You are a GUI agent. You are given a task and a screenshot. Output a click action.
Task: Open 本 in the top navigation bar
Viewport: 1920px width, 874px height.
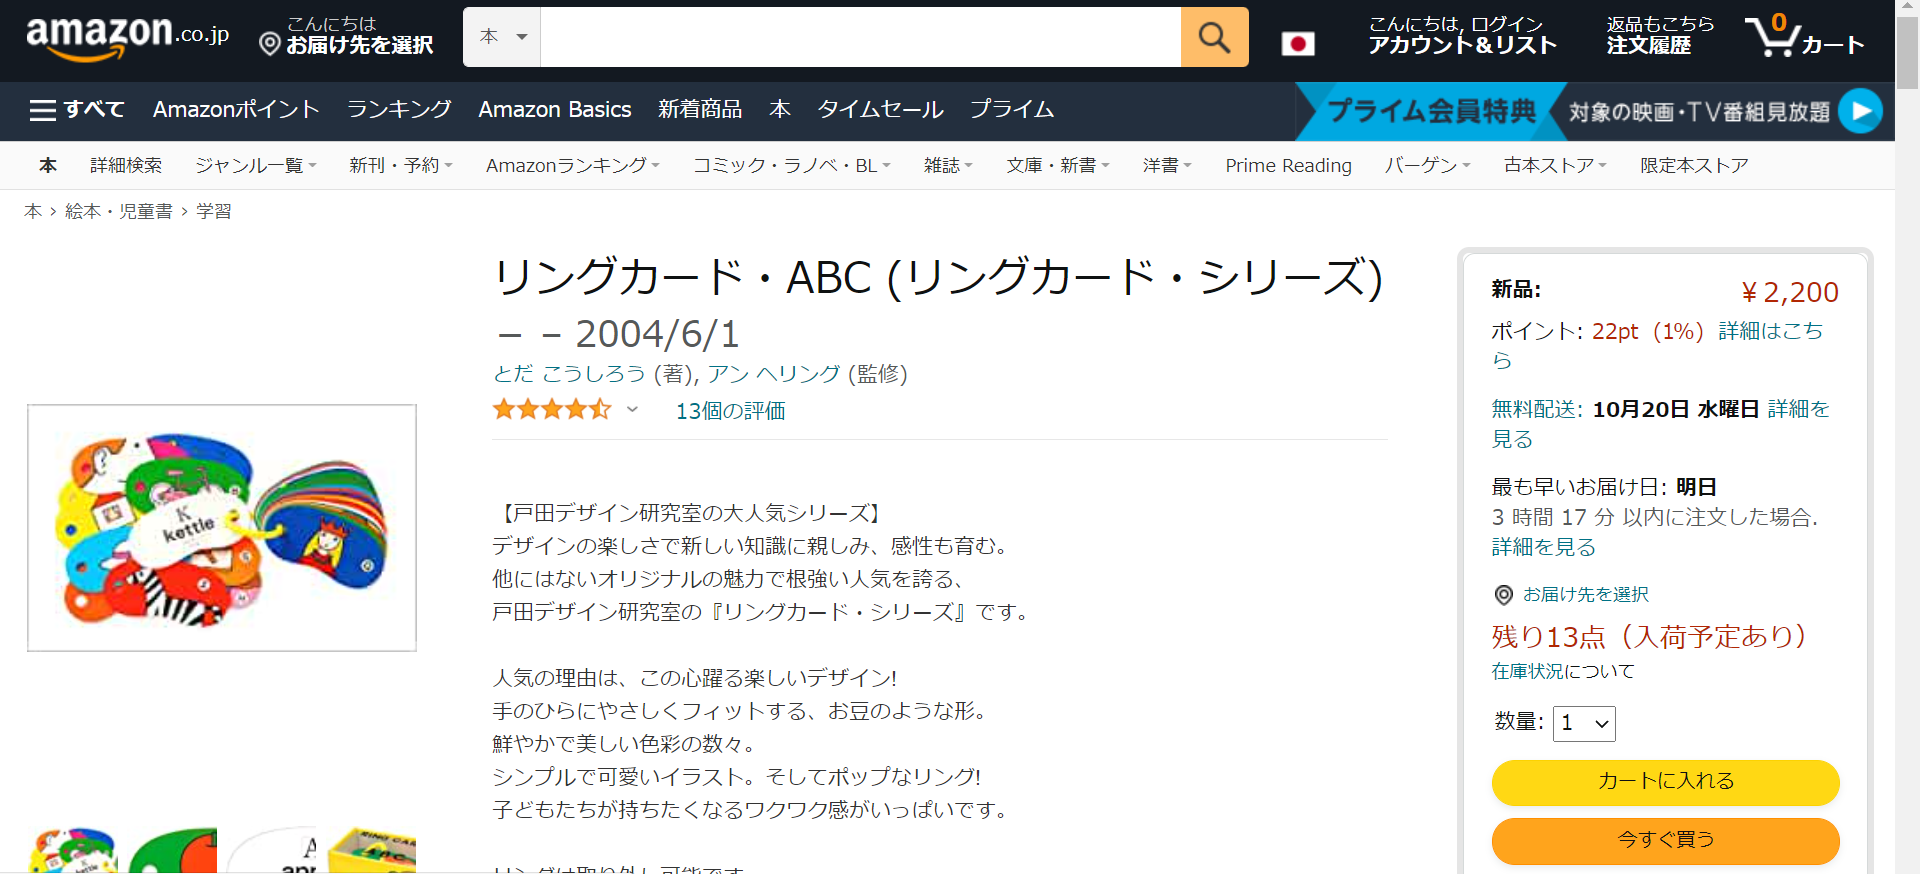coord(780,110)
